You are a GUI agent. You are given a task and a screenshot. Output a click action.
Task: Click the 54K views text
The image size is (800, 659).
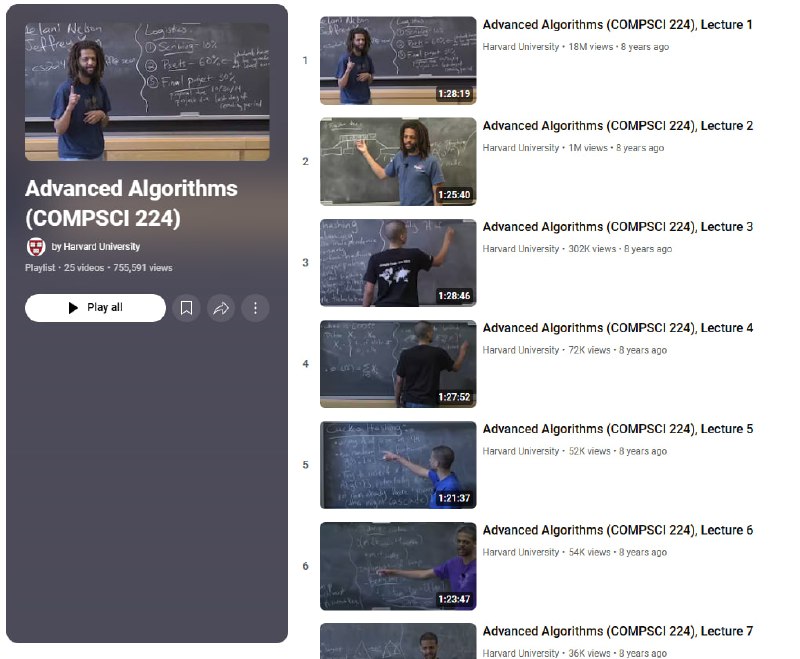(x=589, y=552)
